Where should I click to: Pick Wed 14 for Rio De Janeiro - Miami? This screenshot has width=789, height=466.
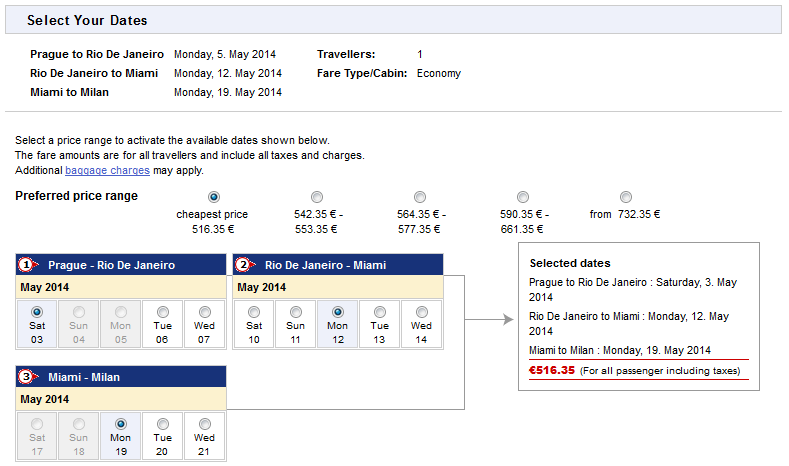(422, 312)
